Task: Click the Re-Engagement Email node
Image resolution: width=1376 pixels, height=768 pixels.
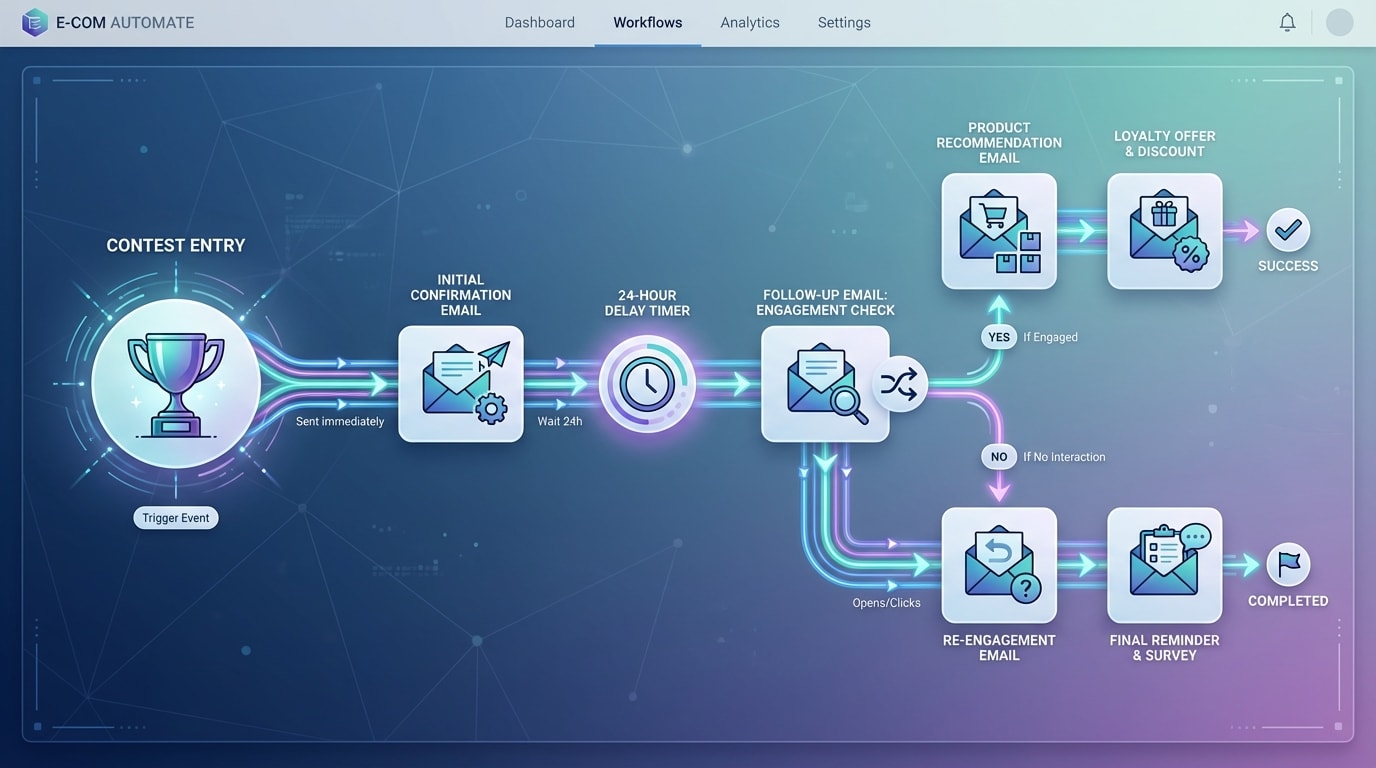Action: 998,565
